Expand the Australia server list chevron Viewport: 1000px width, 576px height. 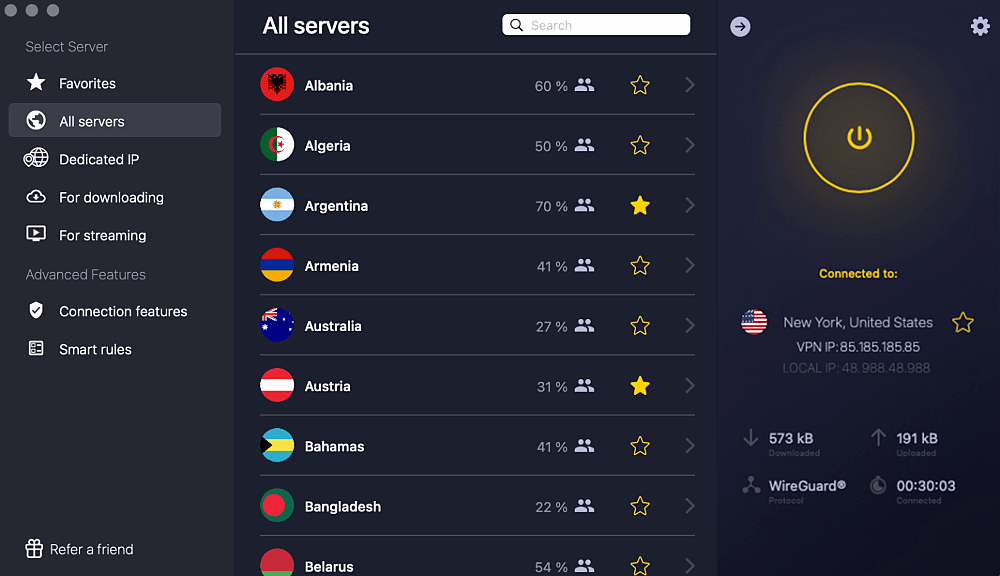(689, 325)
